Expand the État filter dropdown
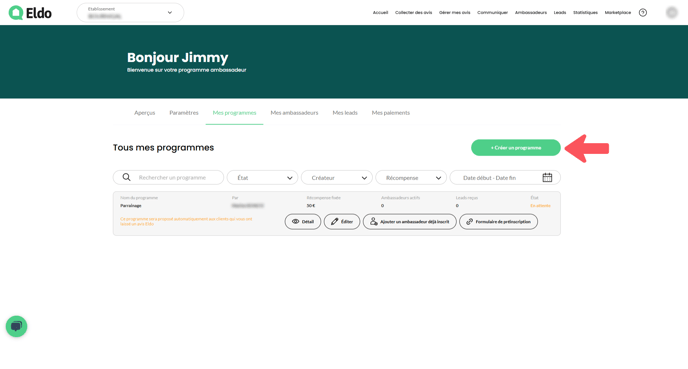 [262, 178]
